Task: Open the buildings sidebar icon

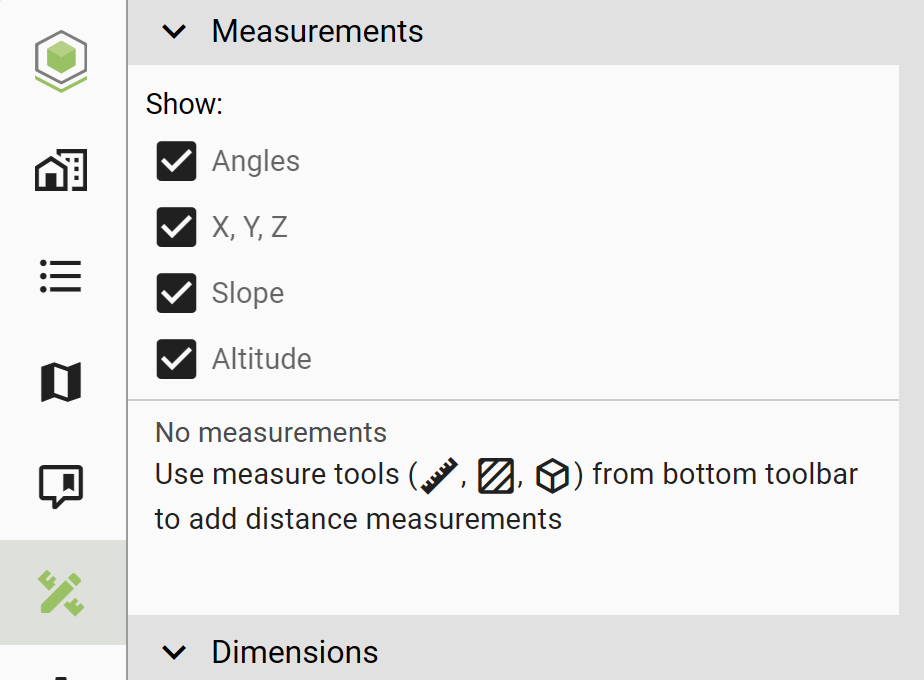Action: point(61,170)
